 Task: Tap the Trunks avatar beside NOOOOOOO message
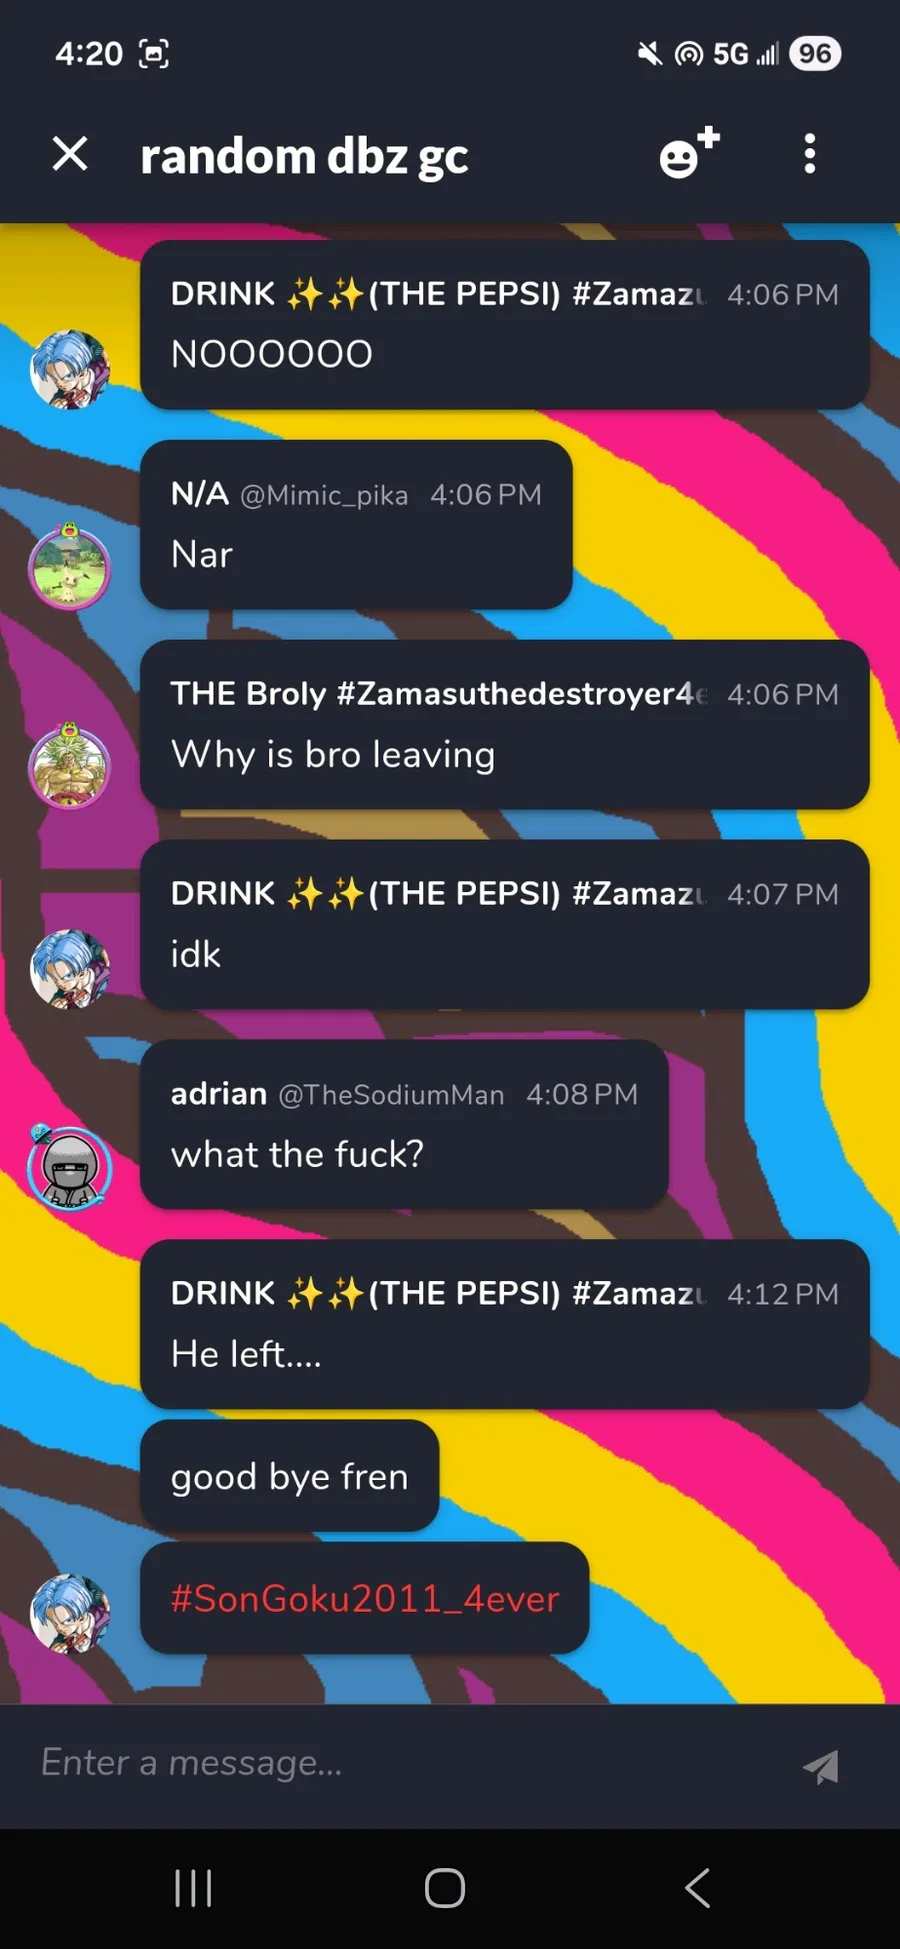pos(69,369)
